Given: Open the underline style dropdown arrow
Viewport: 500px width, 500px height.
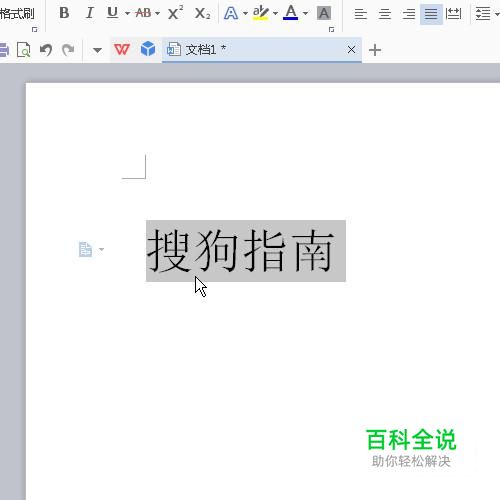Looking at the screenshot, I should coord(127,14).
